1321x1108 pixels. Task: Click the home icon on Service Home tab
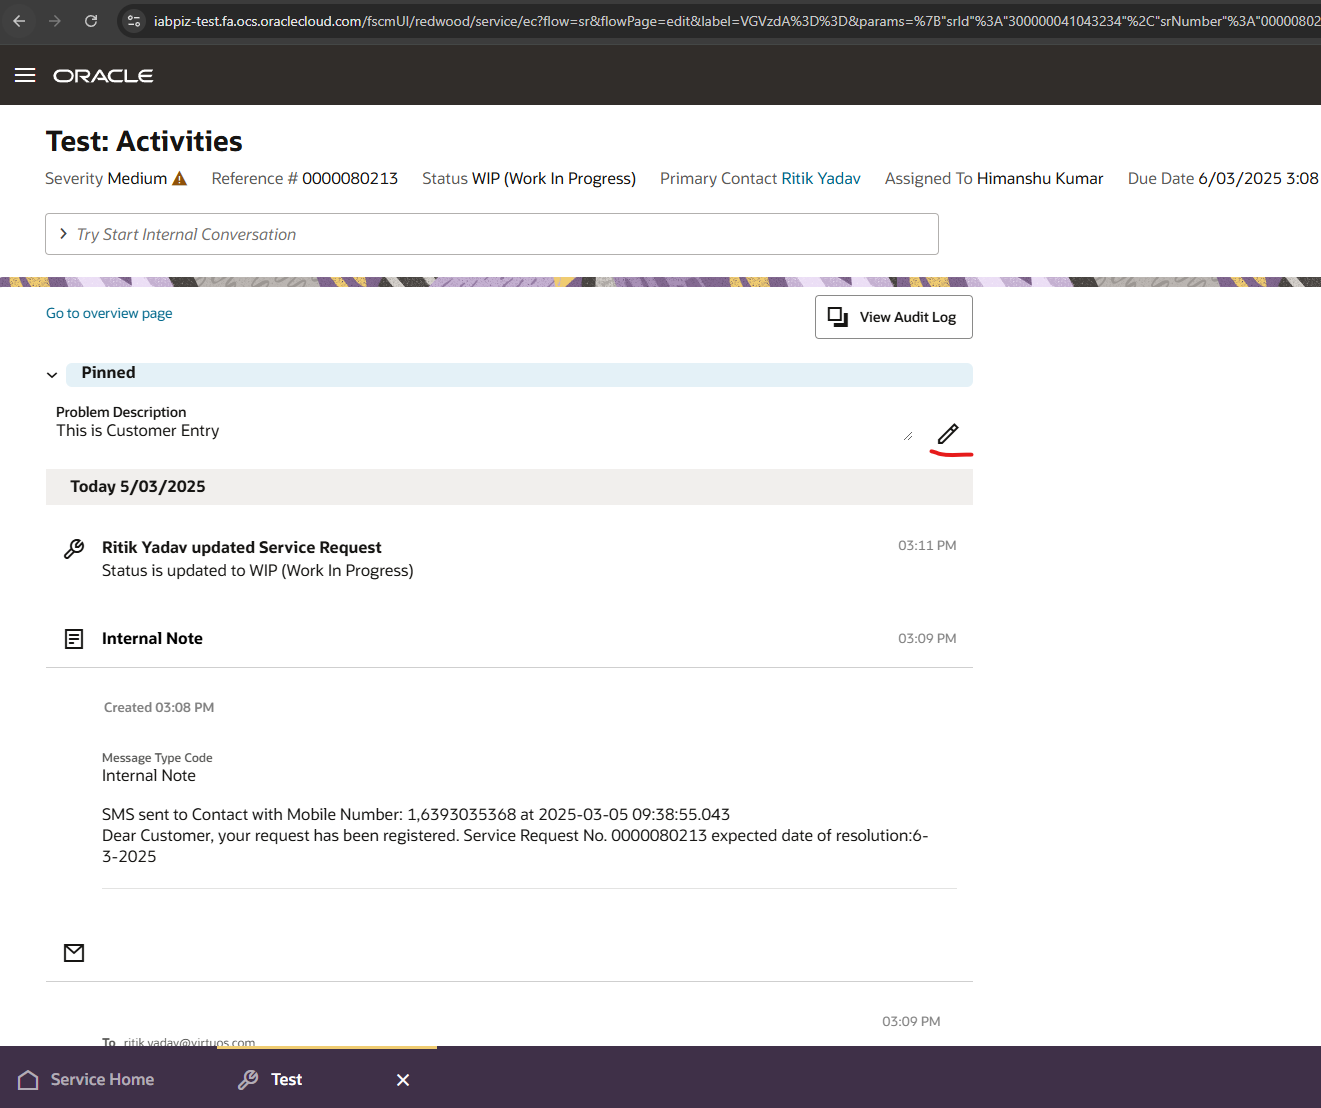pyautogui.click(x=27, y=1079)
